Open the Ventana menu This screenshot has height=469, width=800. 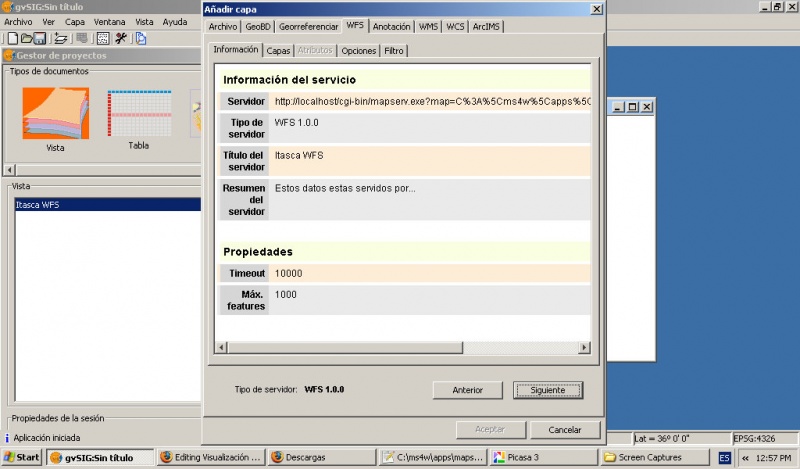[110, 21]
